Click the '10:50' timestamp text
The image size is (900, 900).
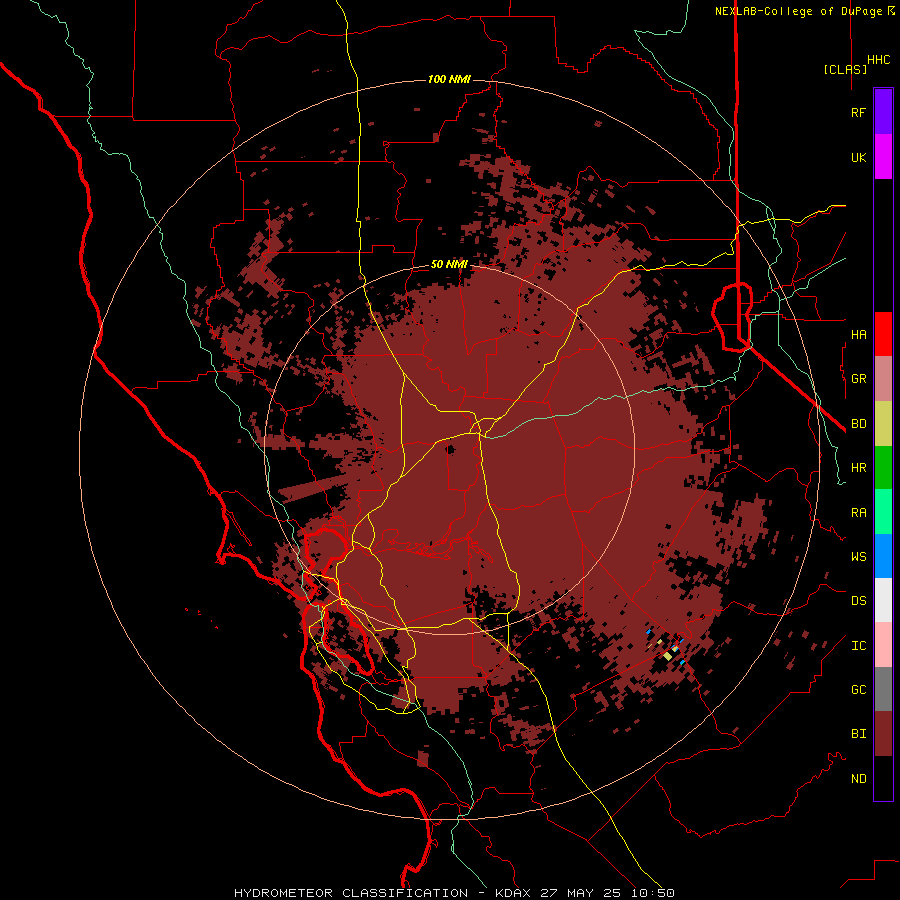(x=655, y=893)
